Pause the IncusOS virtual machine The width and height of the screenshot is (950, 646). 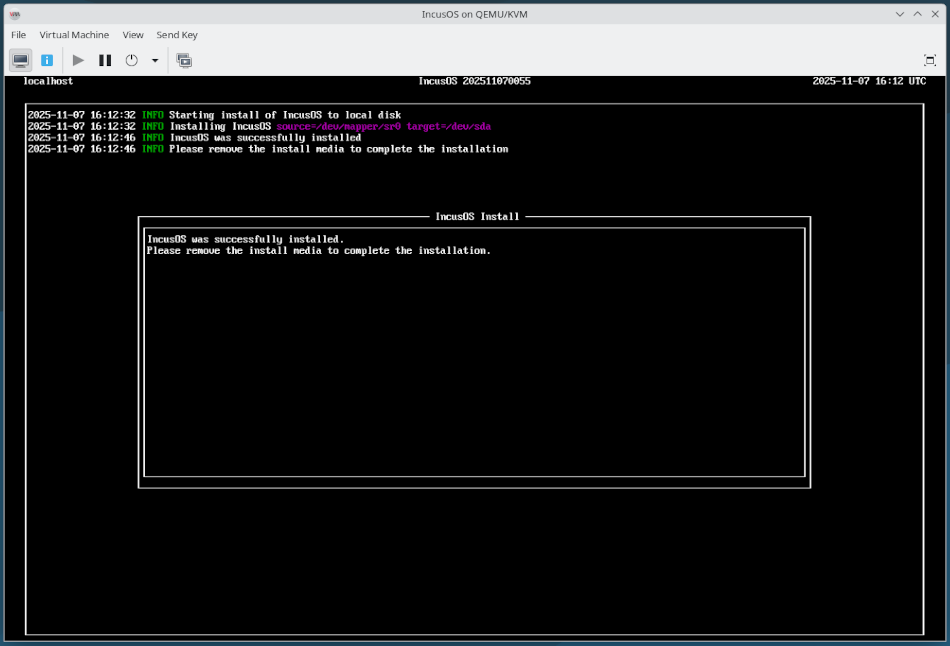pyautogui.click(x=105, y=60)
